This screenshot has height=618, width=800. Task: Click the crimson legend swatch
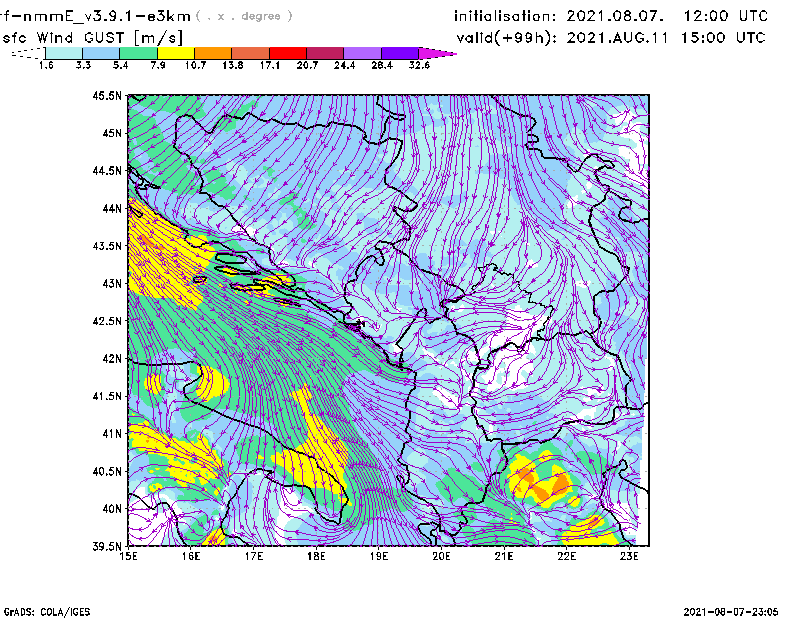[325, 53]
